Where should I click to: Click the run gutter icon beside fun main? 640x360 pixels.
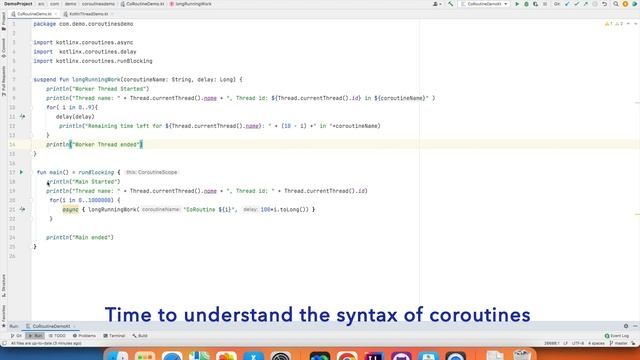coord(21,172)
